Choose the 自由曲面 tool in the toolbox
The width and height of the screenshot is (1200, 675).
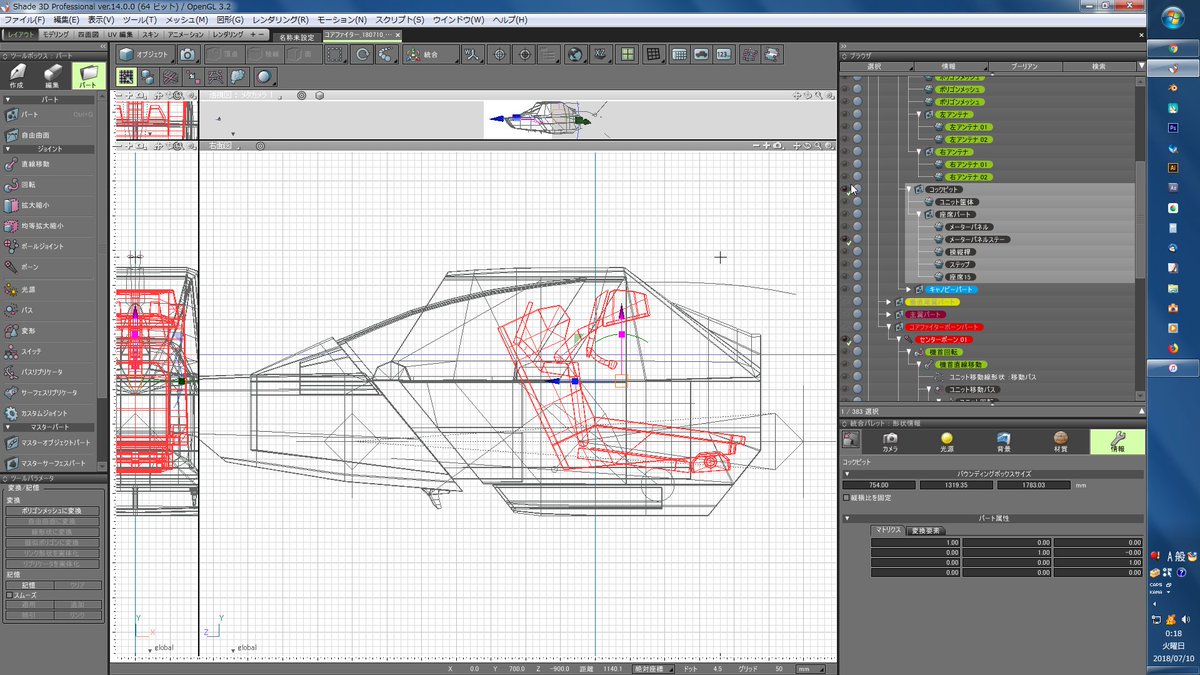(x=48, y=133)
